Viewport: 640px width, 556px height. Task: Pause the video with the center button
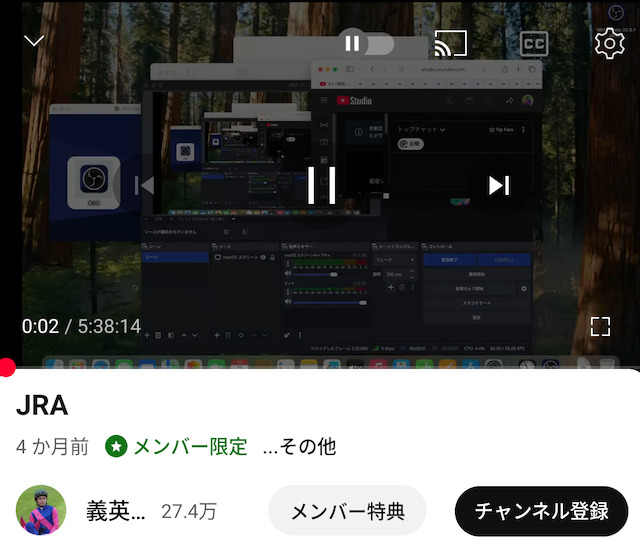point(321,185)
